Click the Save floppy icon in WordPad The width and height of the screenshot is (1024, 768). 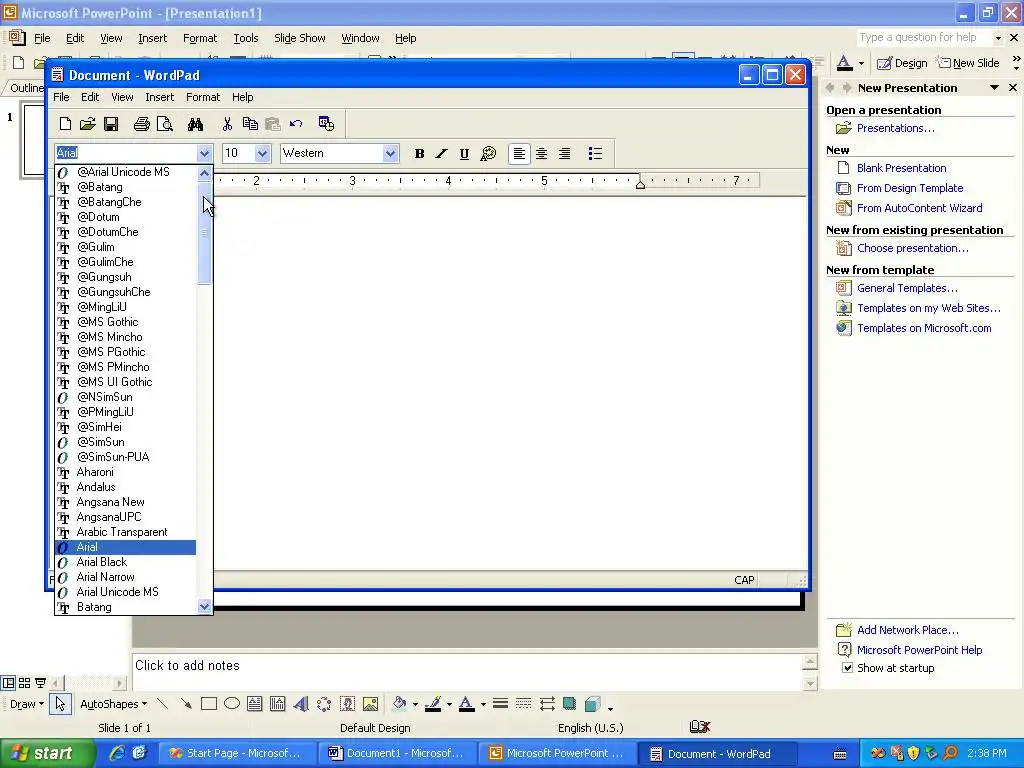(111, 123)
